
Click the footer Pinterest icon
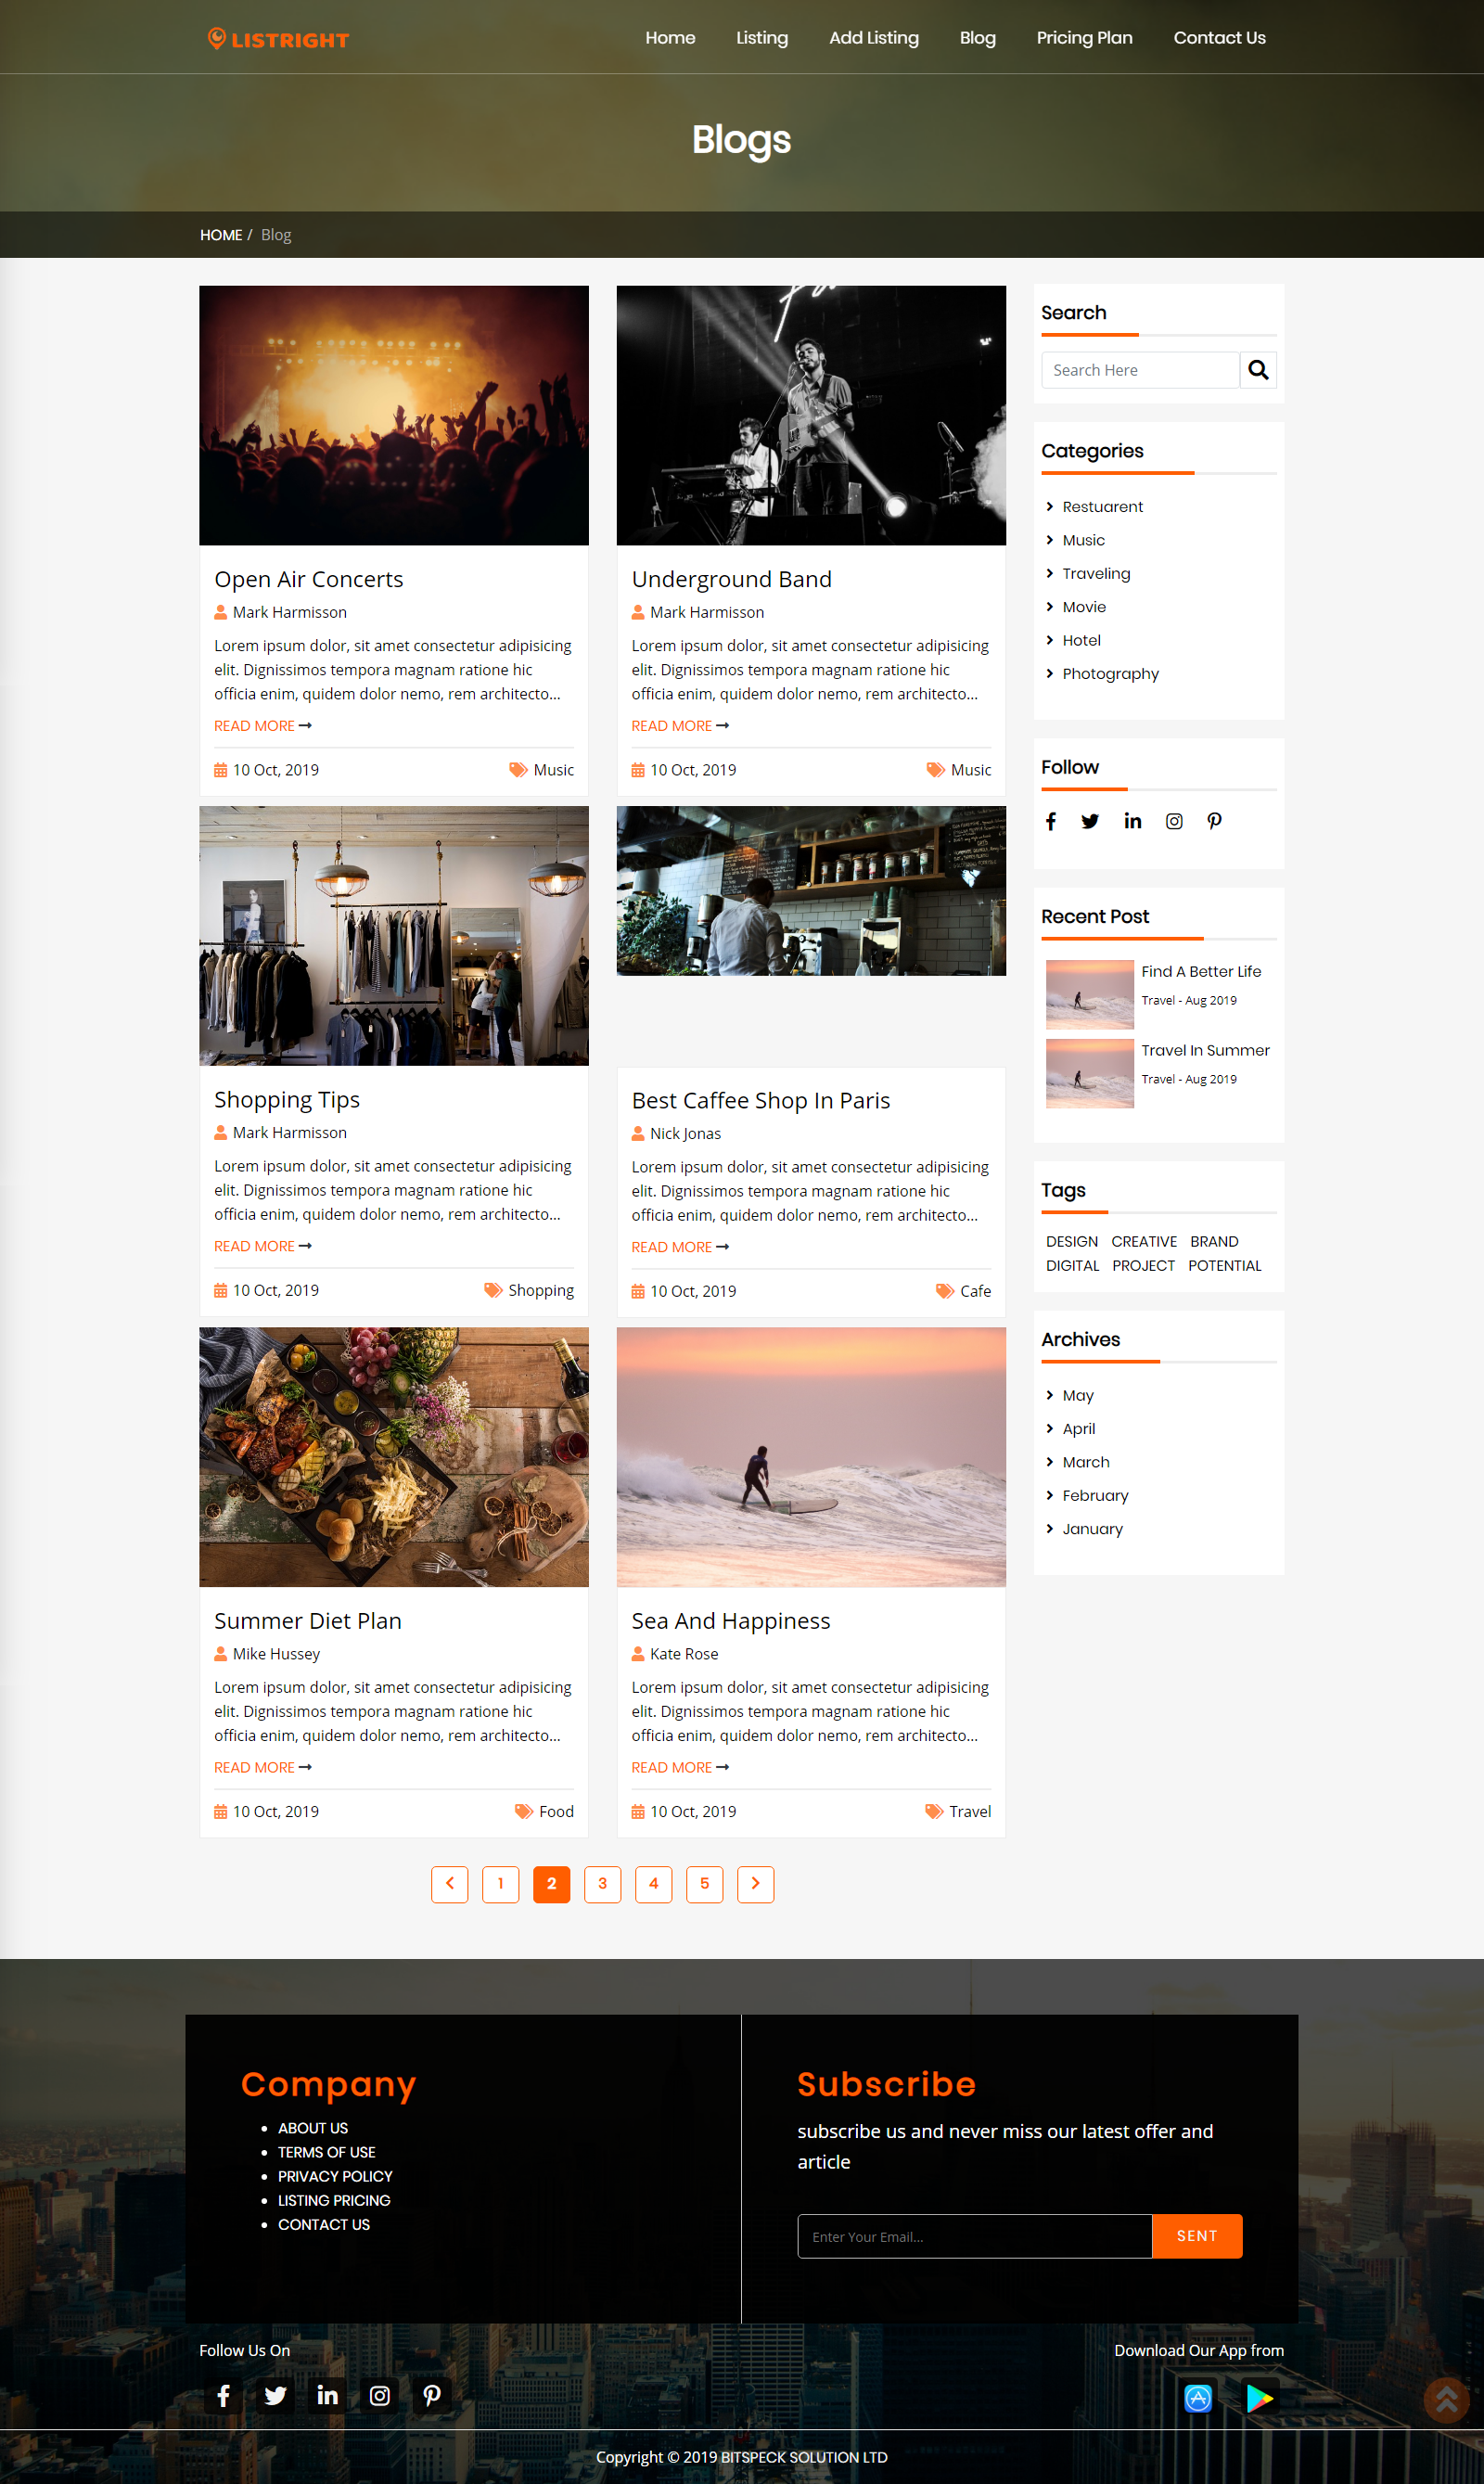pos(431,2395)
